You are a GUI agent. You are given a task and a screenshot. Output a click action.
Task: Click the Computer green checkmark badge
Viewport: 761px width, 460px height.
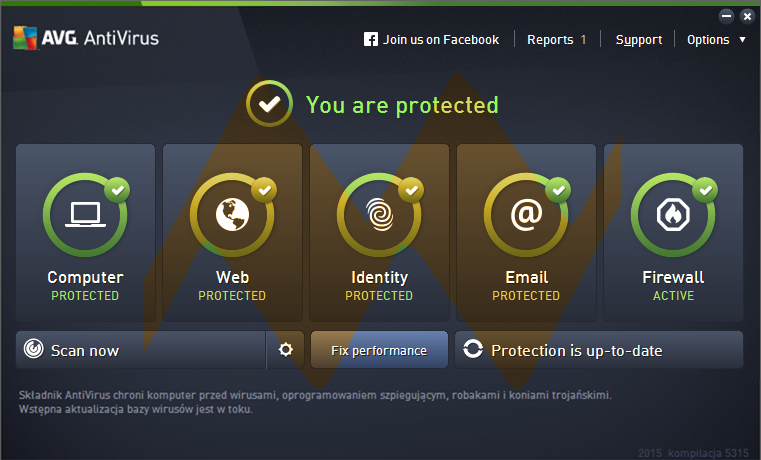[x=117, y=188]
